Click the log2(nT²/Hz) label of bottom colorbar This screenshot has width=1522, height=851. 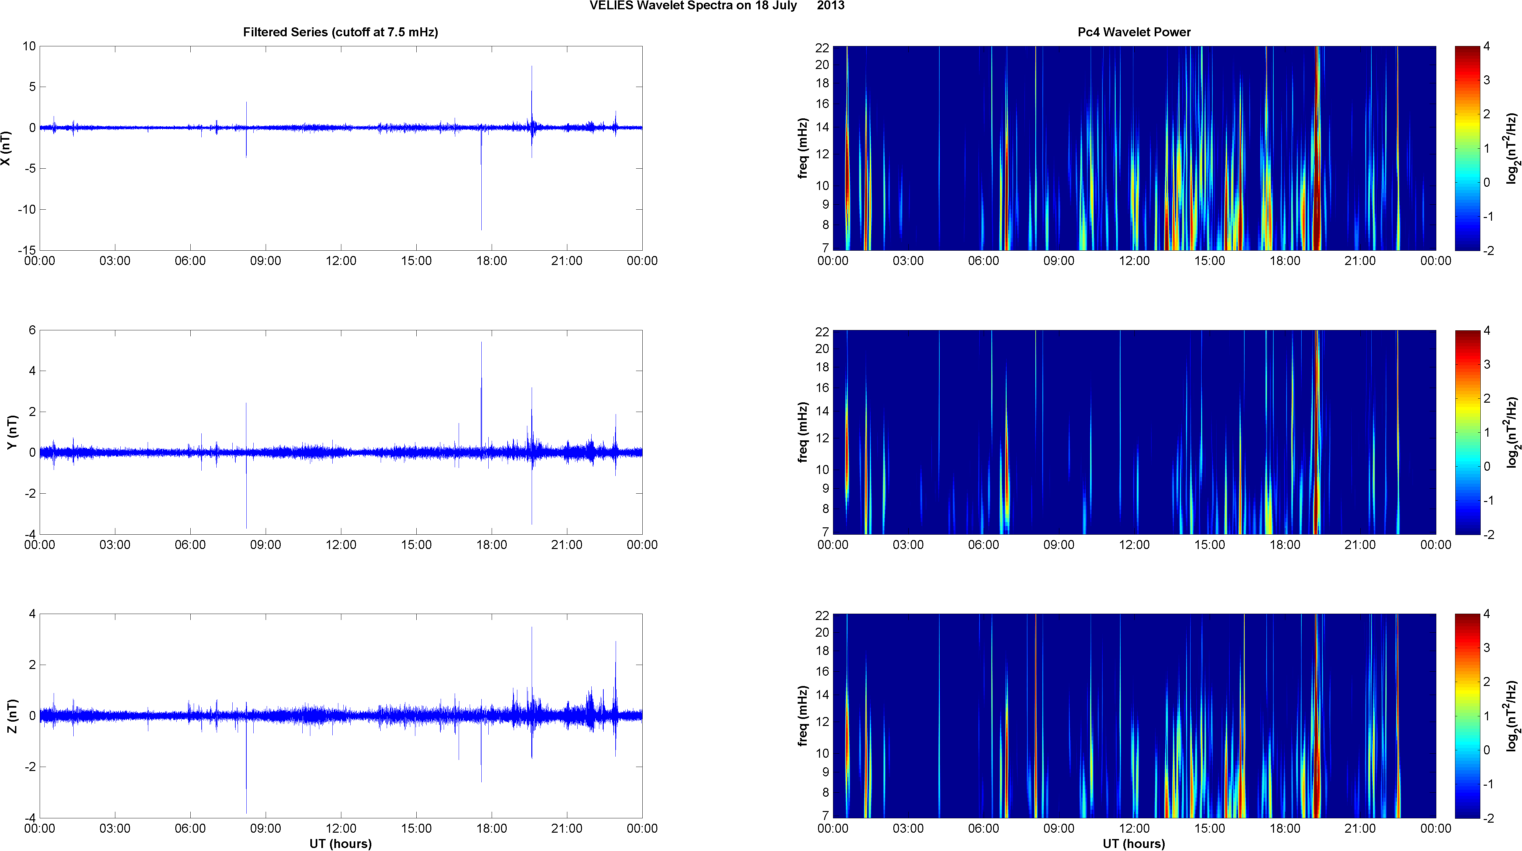pyautogui.click(x=1512, y=716)
